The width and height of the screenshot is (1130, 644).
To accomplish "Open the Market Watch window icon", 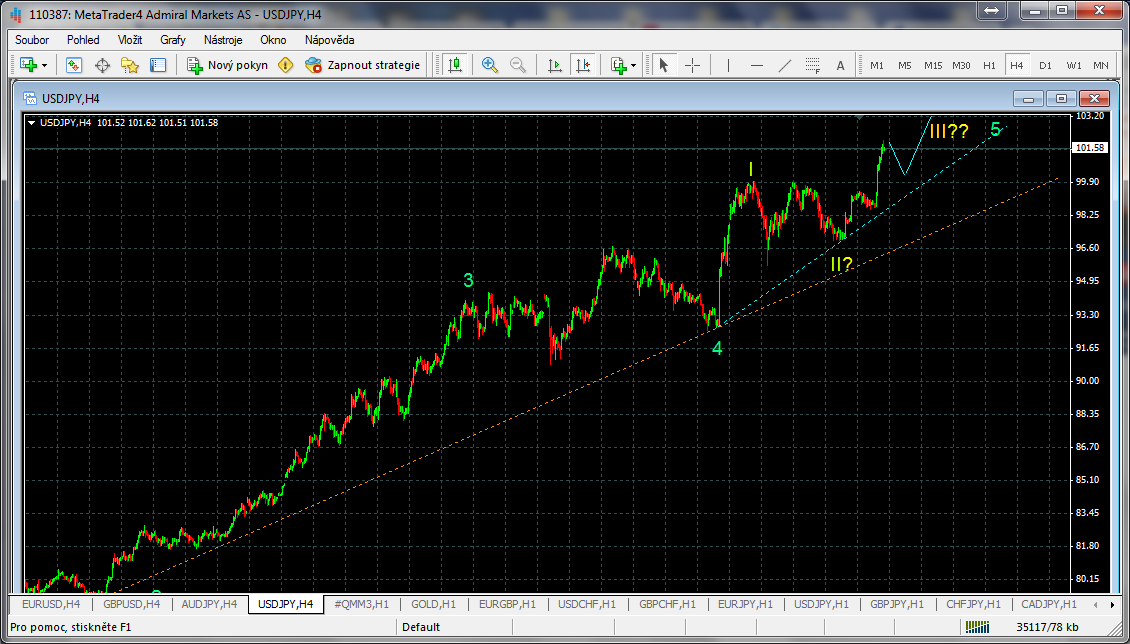I will [74, 66].
